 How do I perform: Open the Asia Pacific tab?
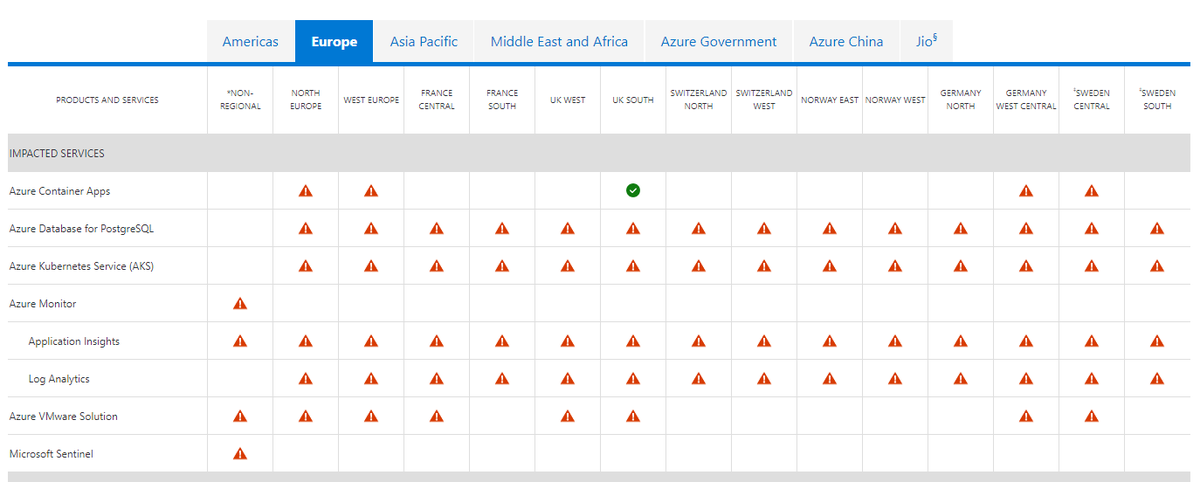tap(424, 41)
